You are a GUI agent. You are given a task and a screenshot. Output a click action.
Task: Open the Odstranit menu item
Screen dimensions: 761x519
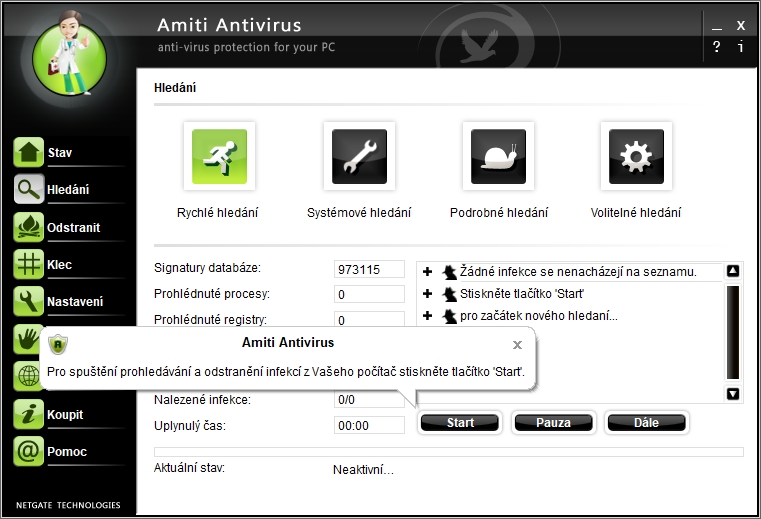pyautogui.click(x=73, y=227)
